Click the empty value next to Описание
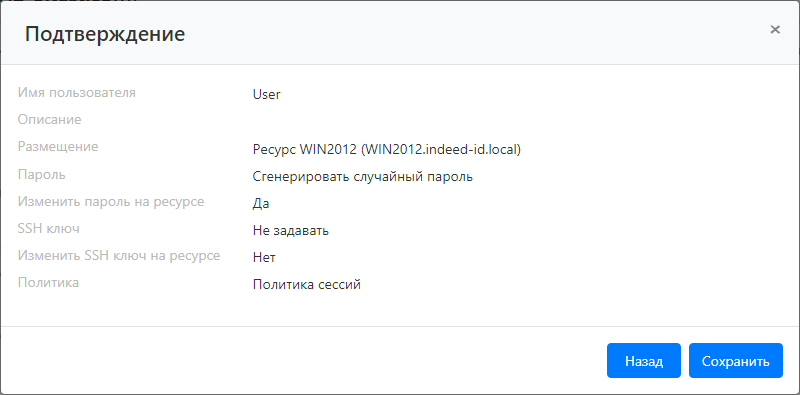This screenshot has height=395, width=800. 517,120
